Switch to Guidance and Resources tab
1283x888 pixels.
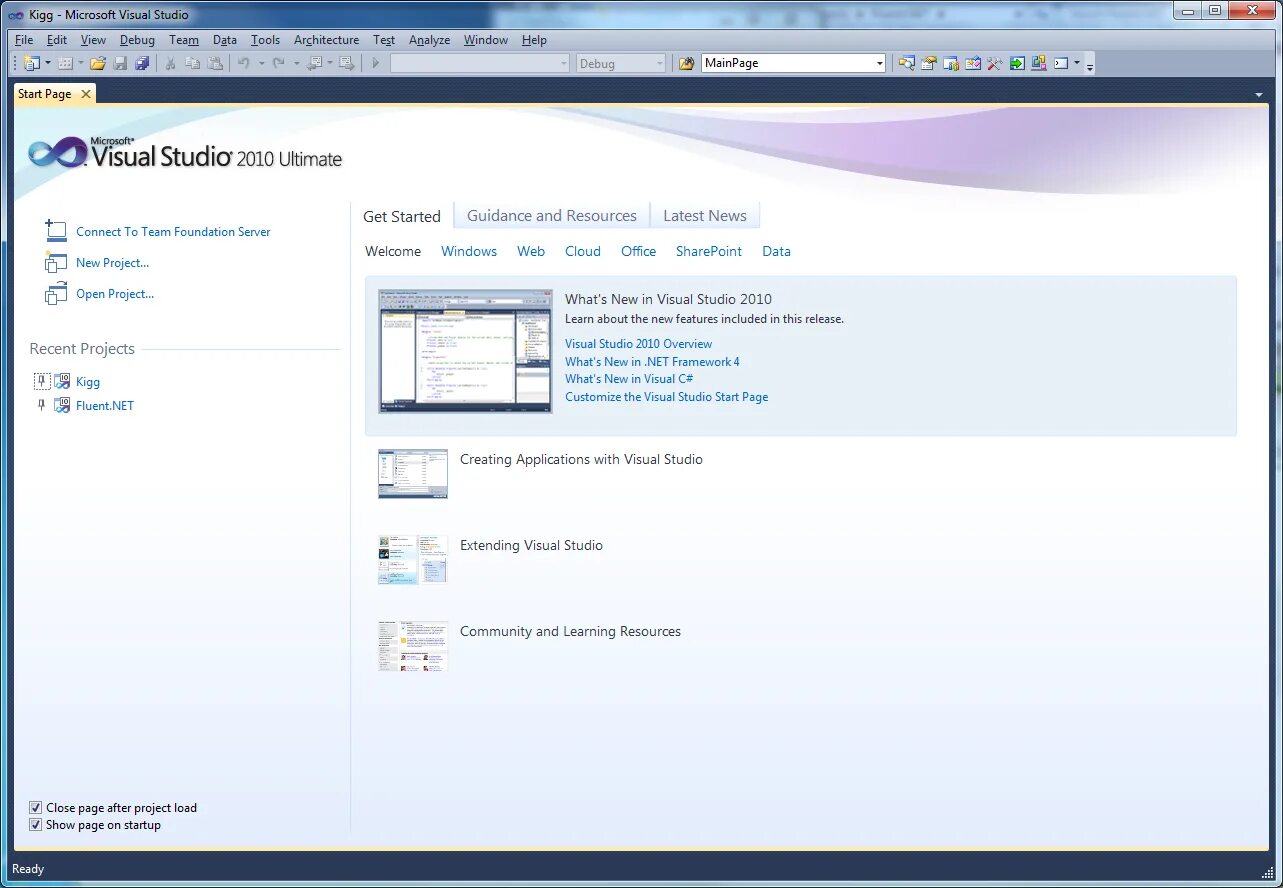coord(552,216)
